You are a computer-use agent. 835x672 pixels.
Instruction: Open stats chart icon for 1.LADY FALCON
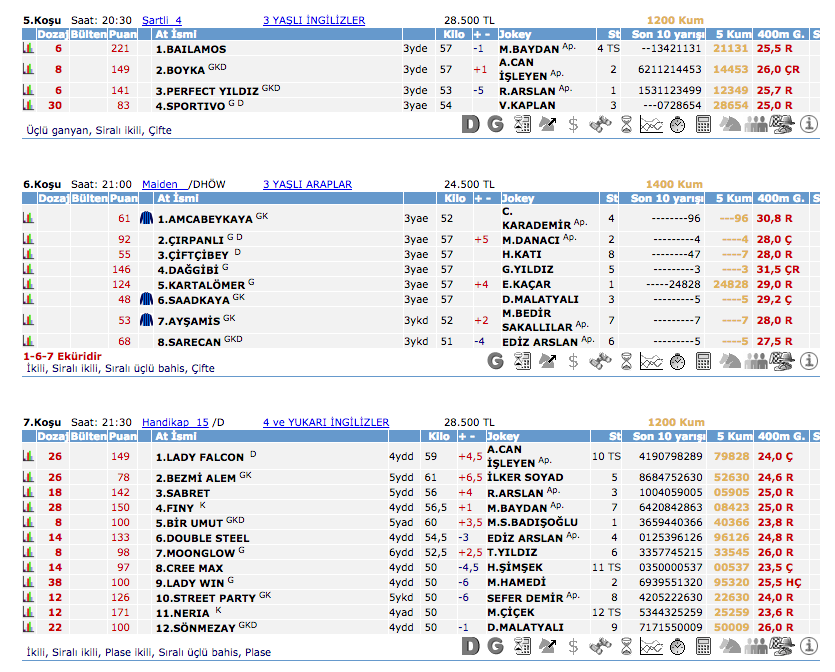pos(29,457)
